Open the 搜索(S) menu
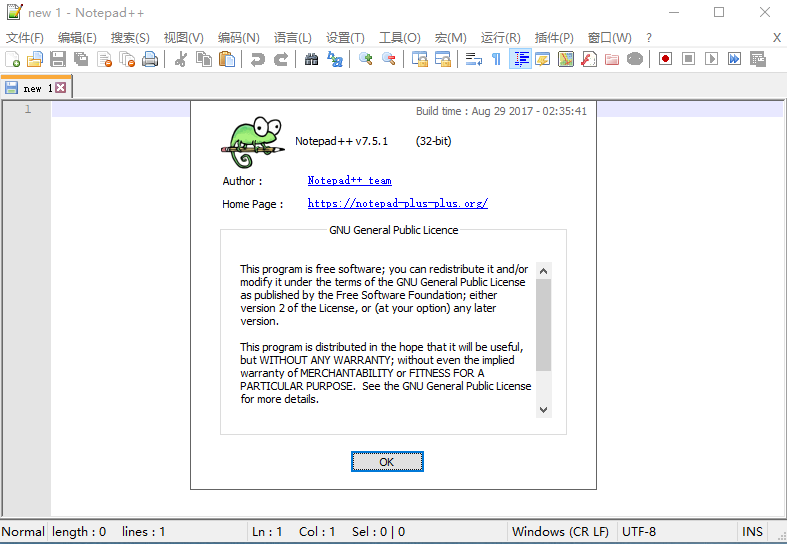 coord(130,38)
